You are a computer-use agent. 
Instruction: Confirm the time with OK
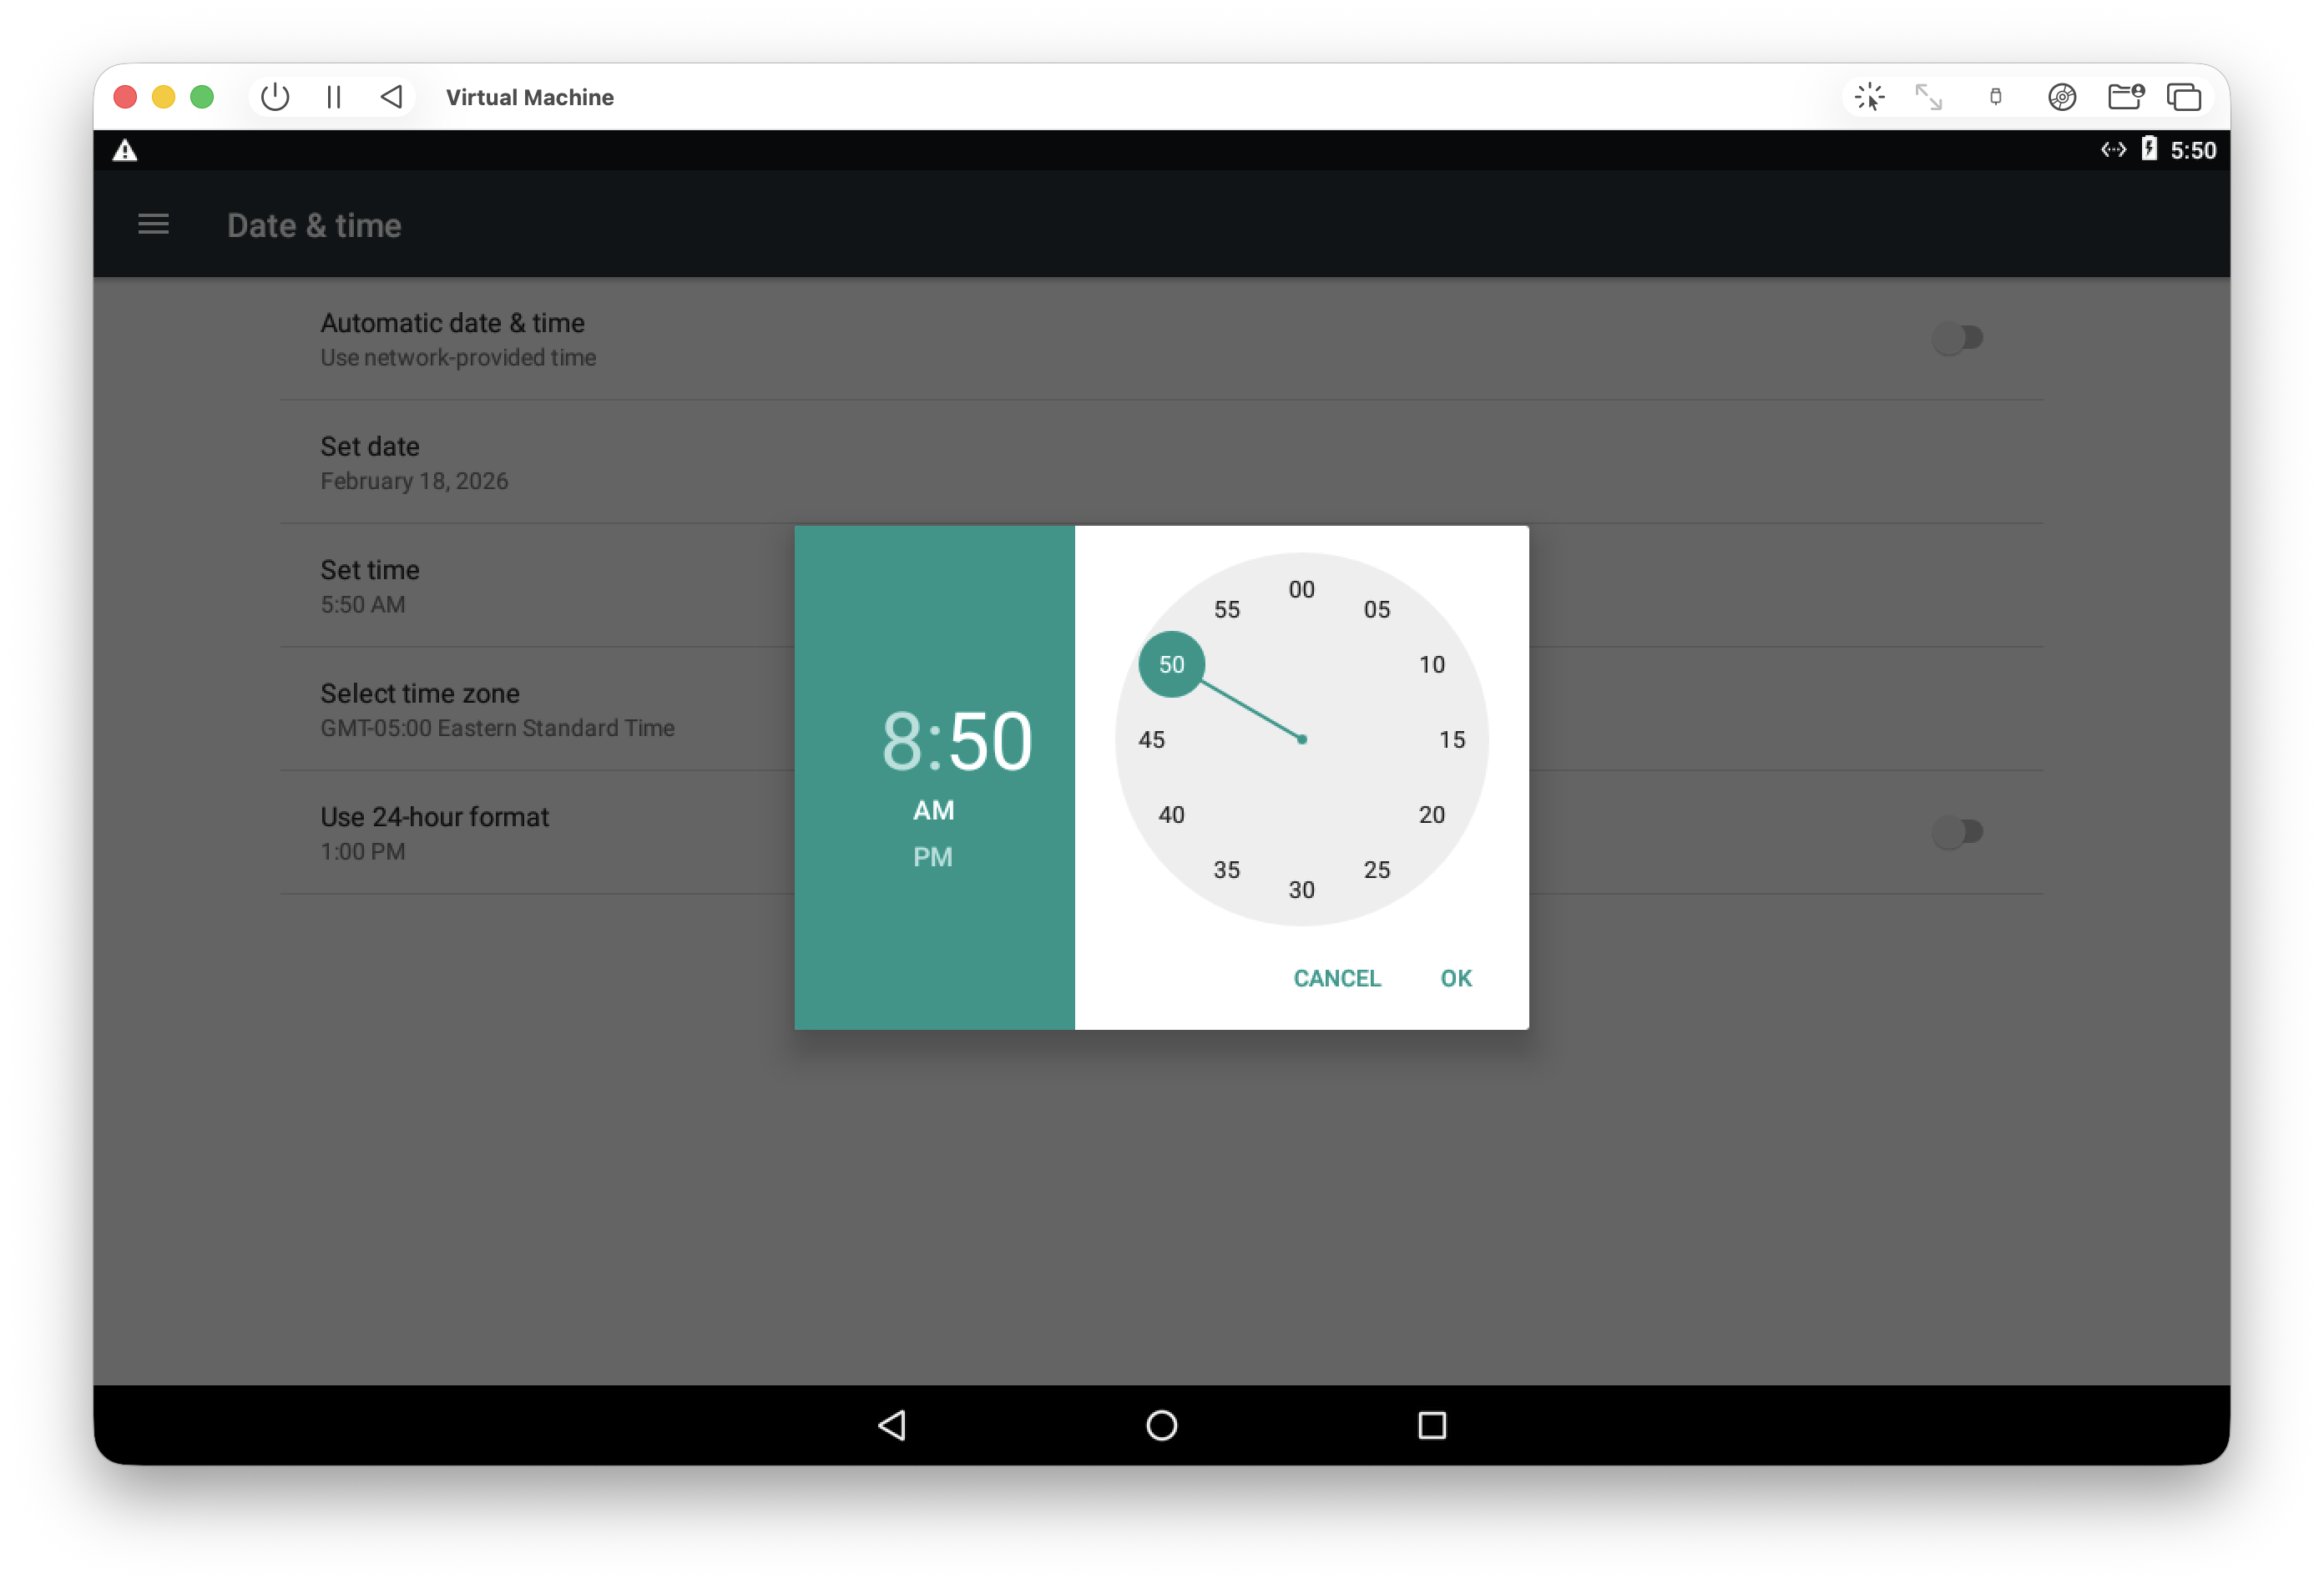pyautogui.click(x=1456, y=979)
